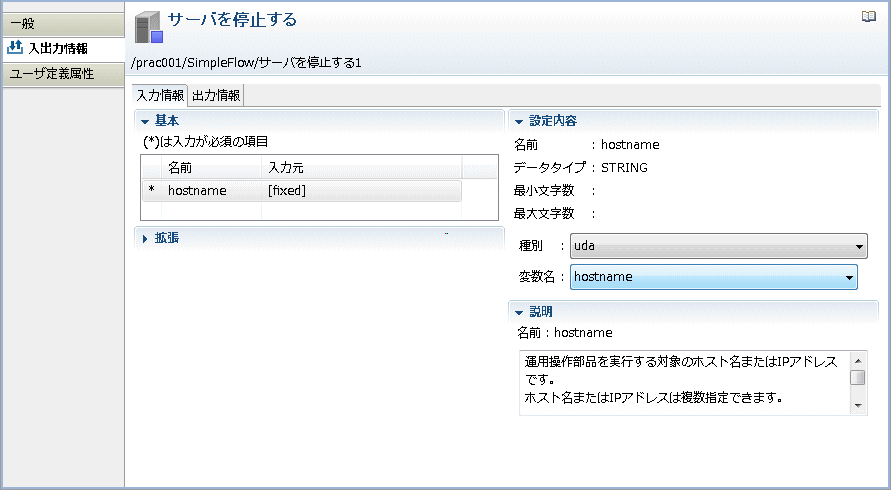Collapse the 設定内容 section
Image resolution: width=891 pixels, height=490 pixels.
518,121
